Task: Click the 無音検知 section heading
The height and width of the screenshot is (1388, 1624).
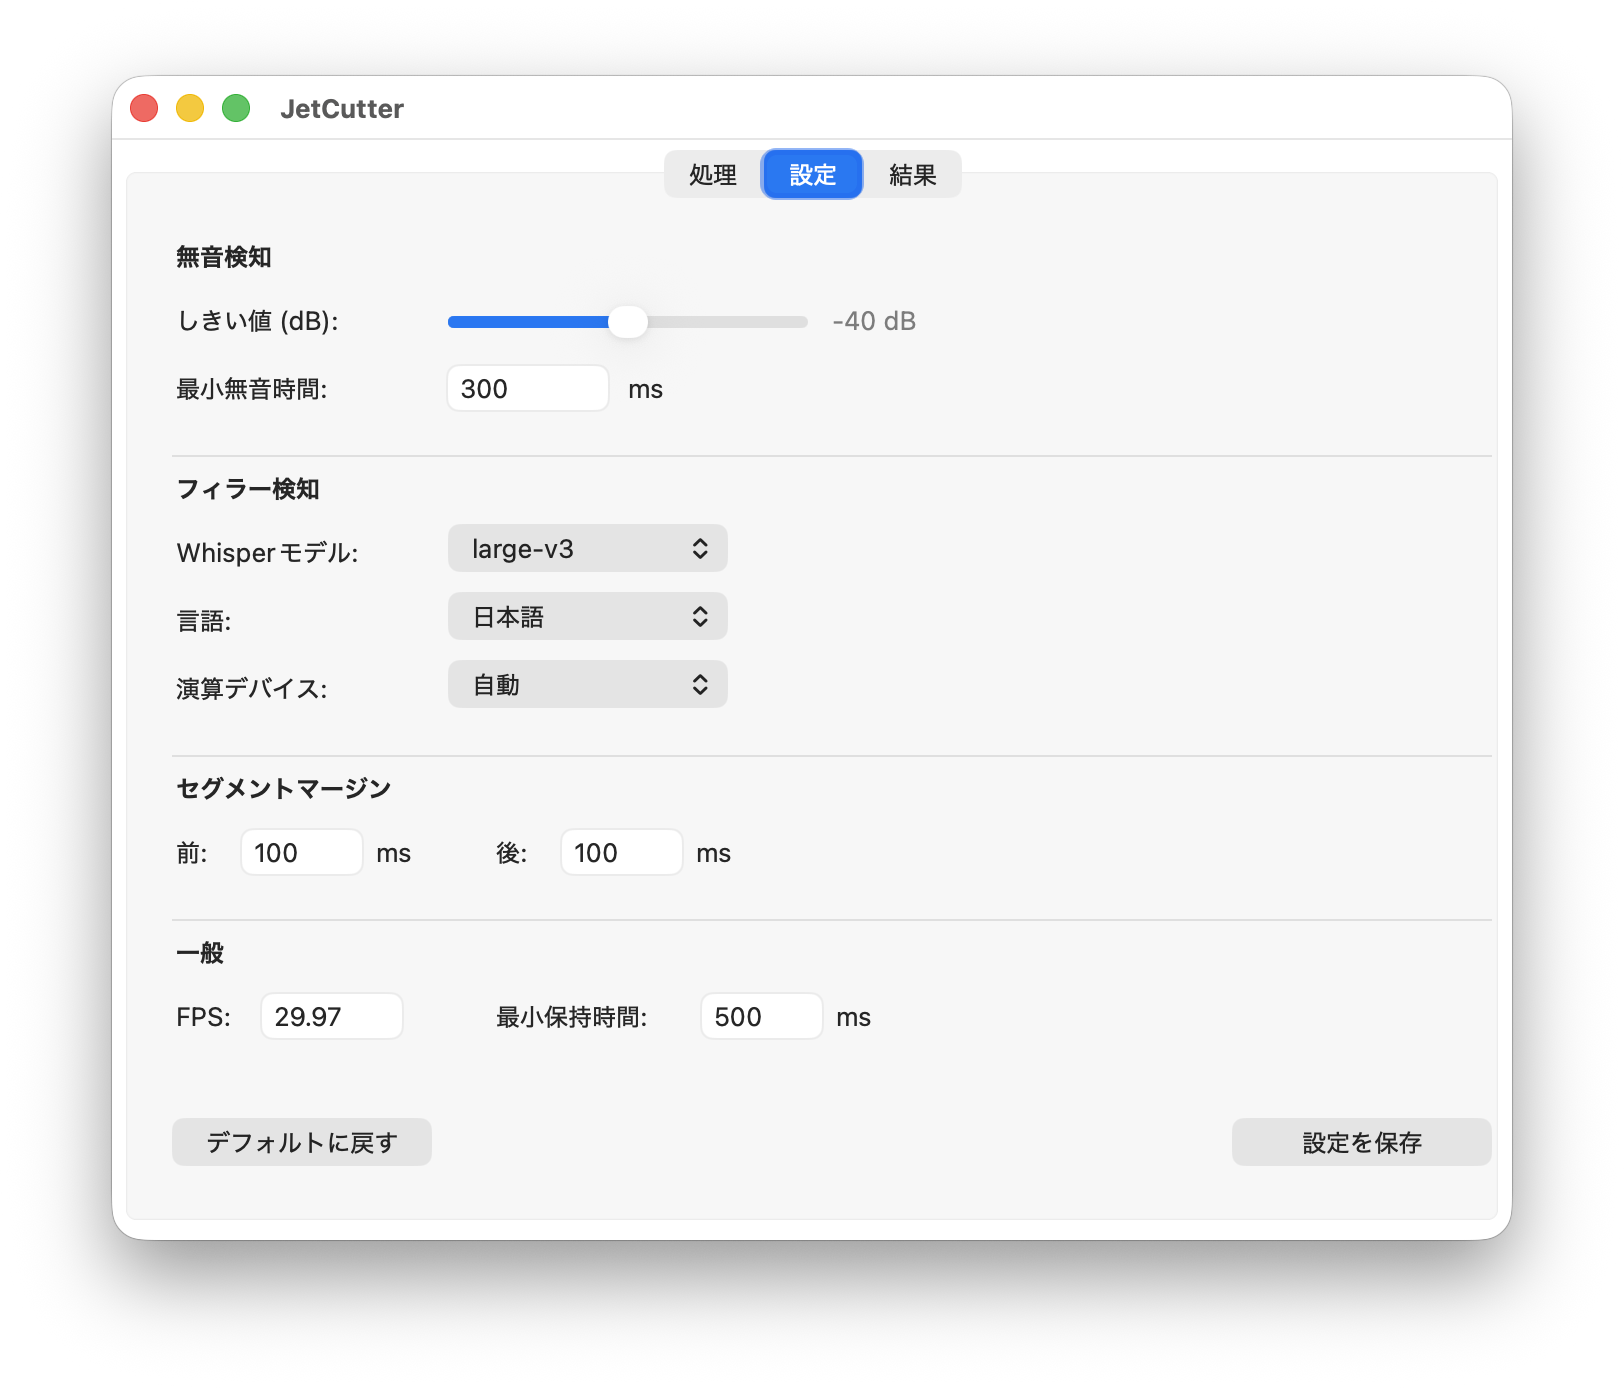Action: [224, 257]
